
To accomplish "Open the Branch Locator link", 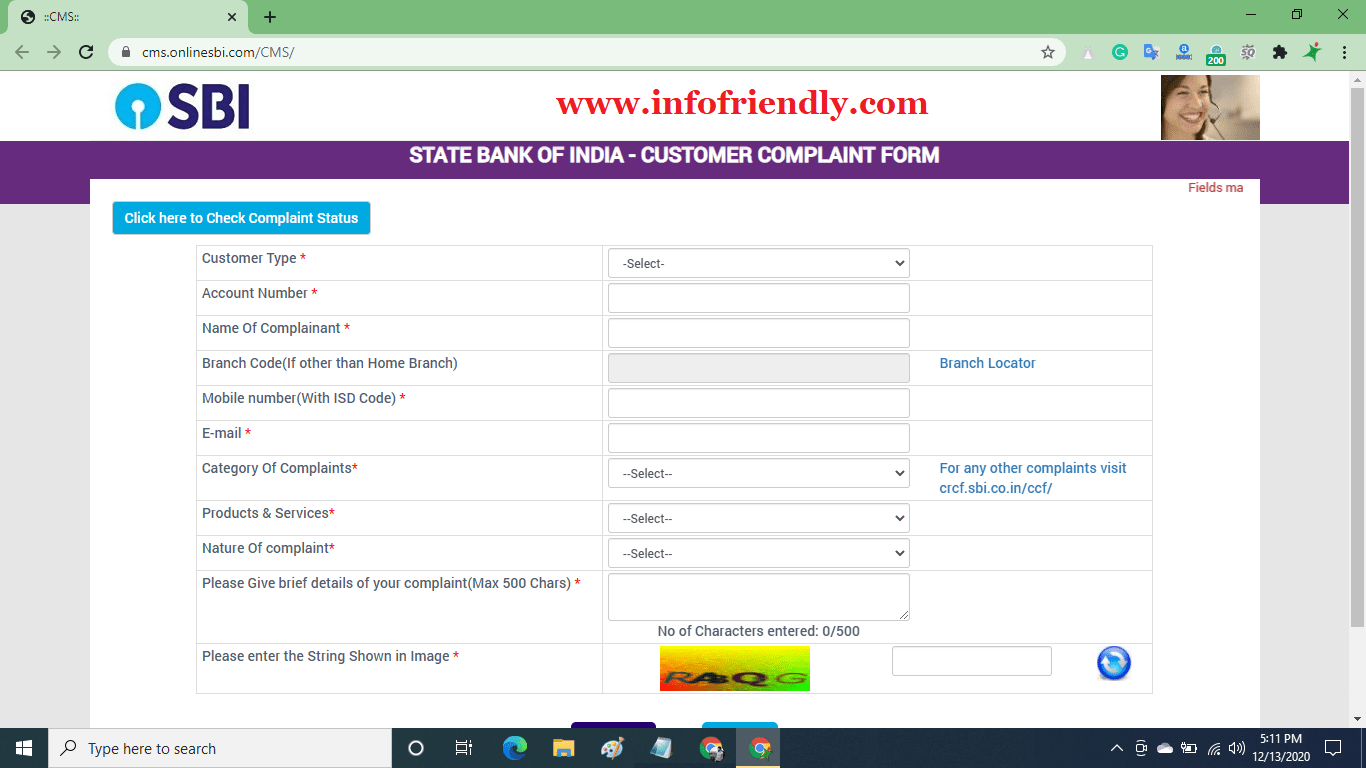I will click(x=987, y=363).
